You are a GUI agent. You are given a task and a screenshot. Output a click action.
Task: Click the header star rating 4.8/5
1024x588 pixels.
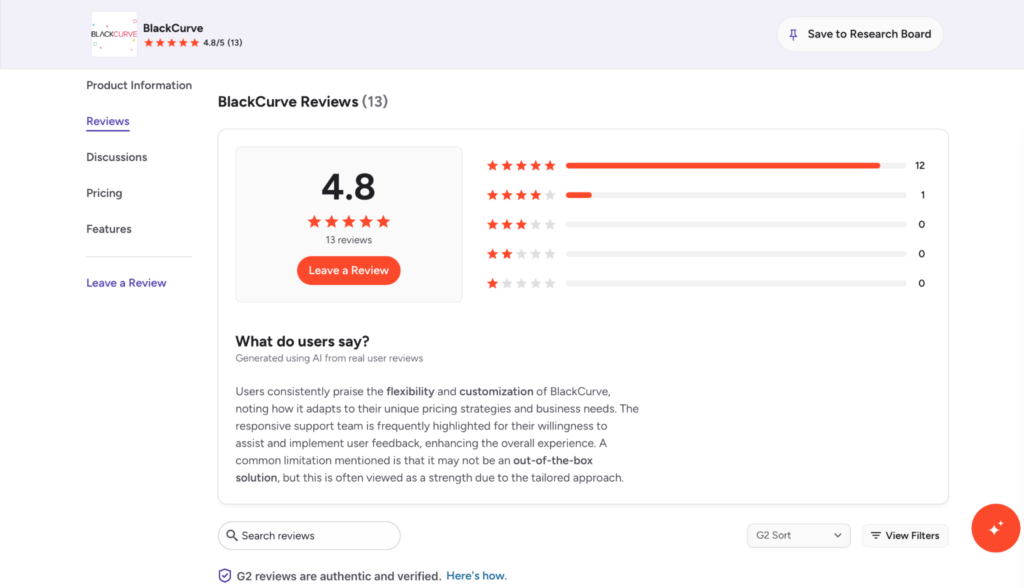pyautogui.click(x=193, y=42)
